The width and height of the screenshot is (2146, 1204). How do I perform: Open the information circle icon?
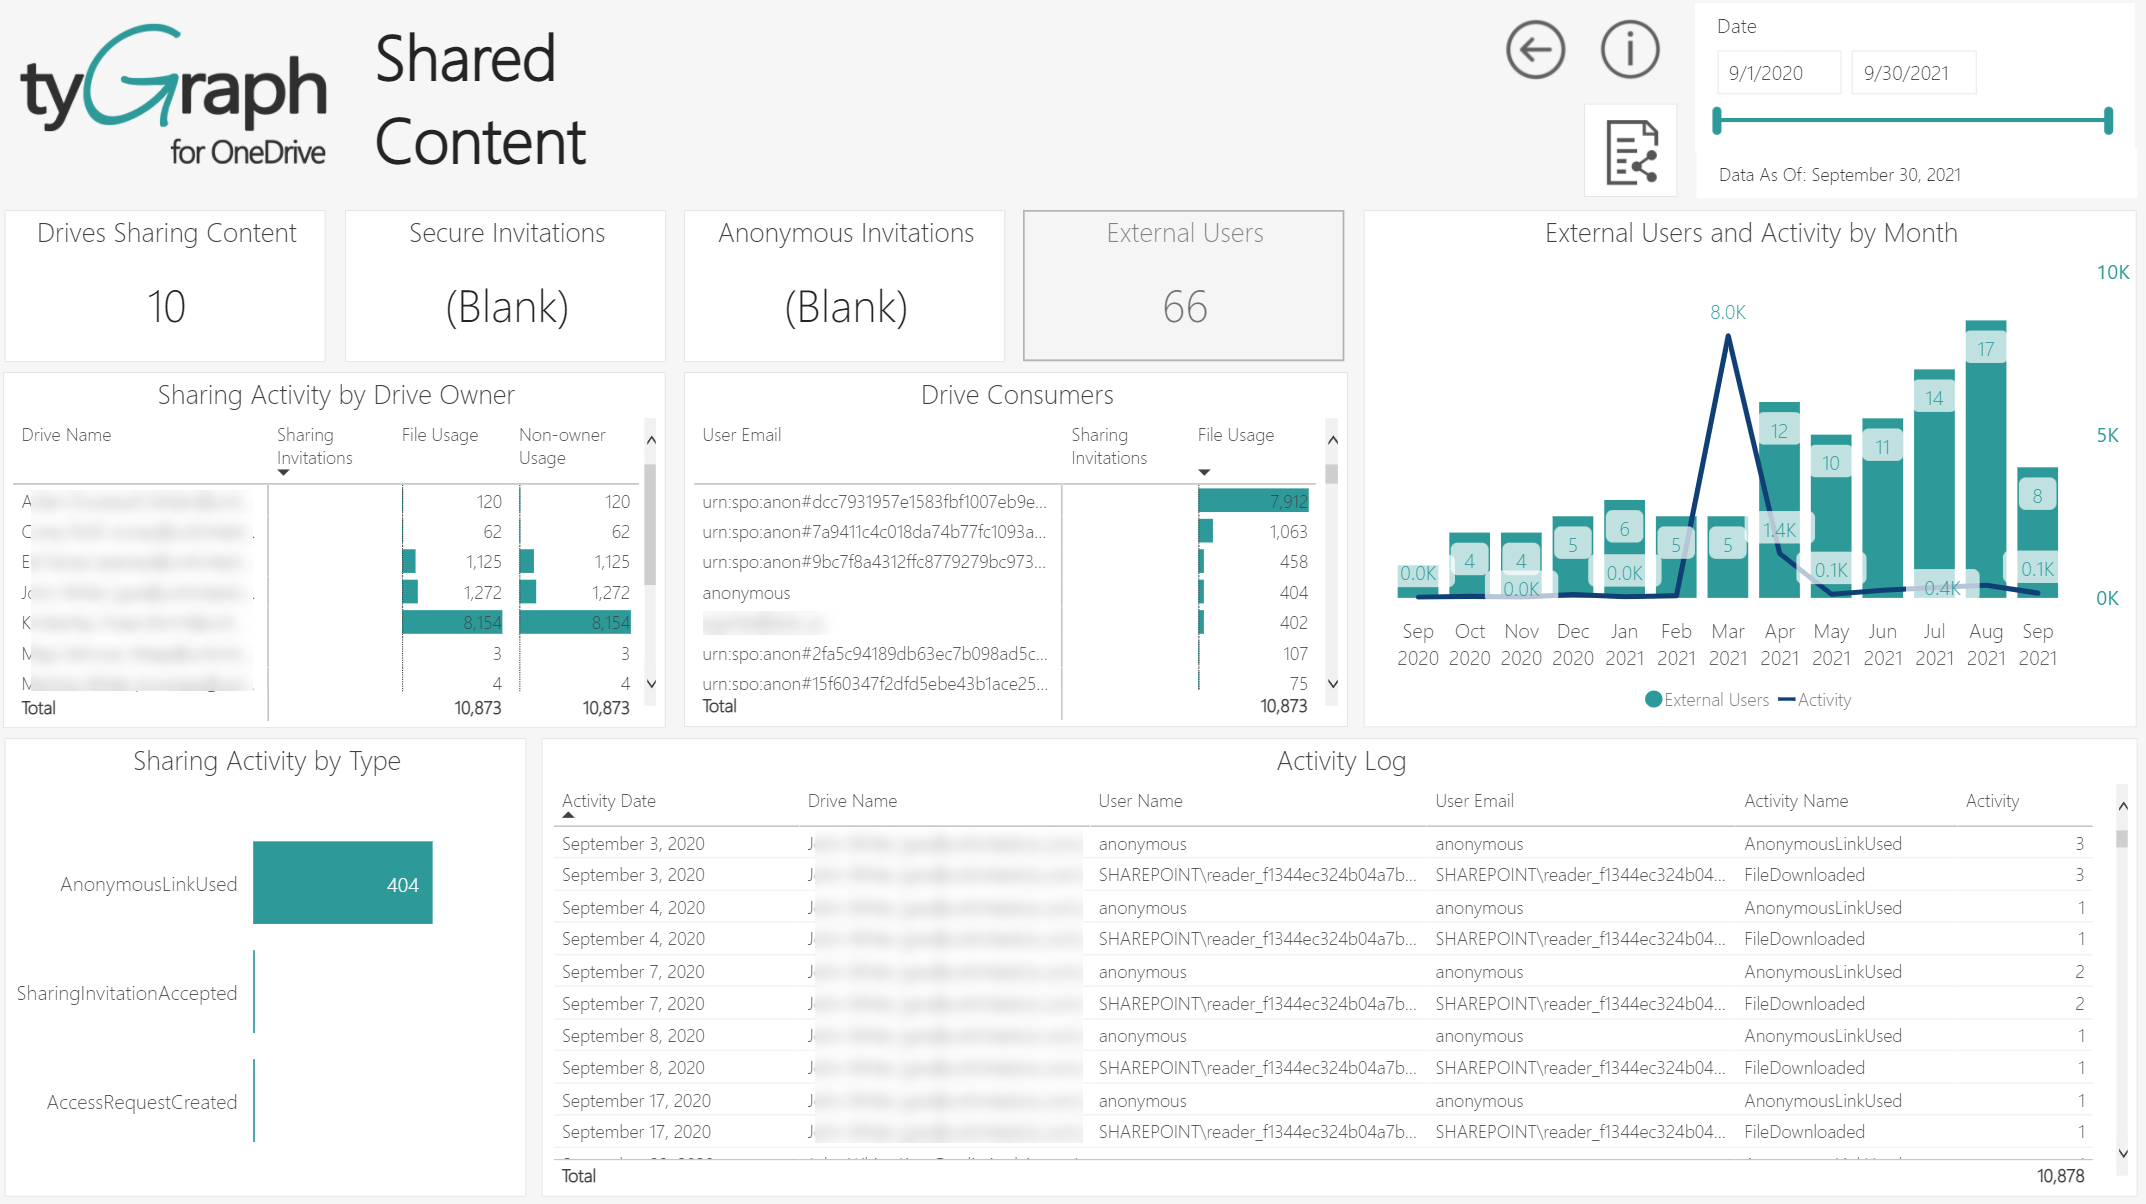(x=1629, y=50)
